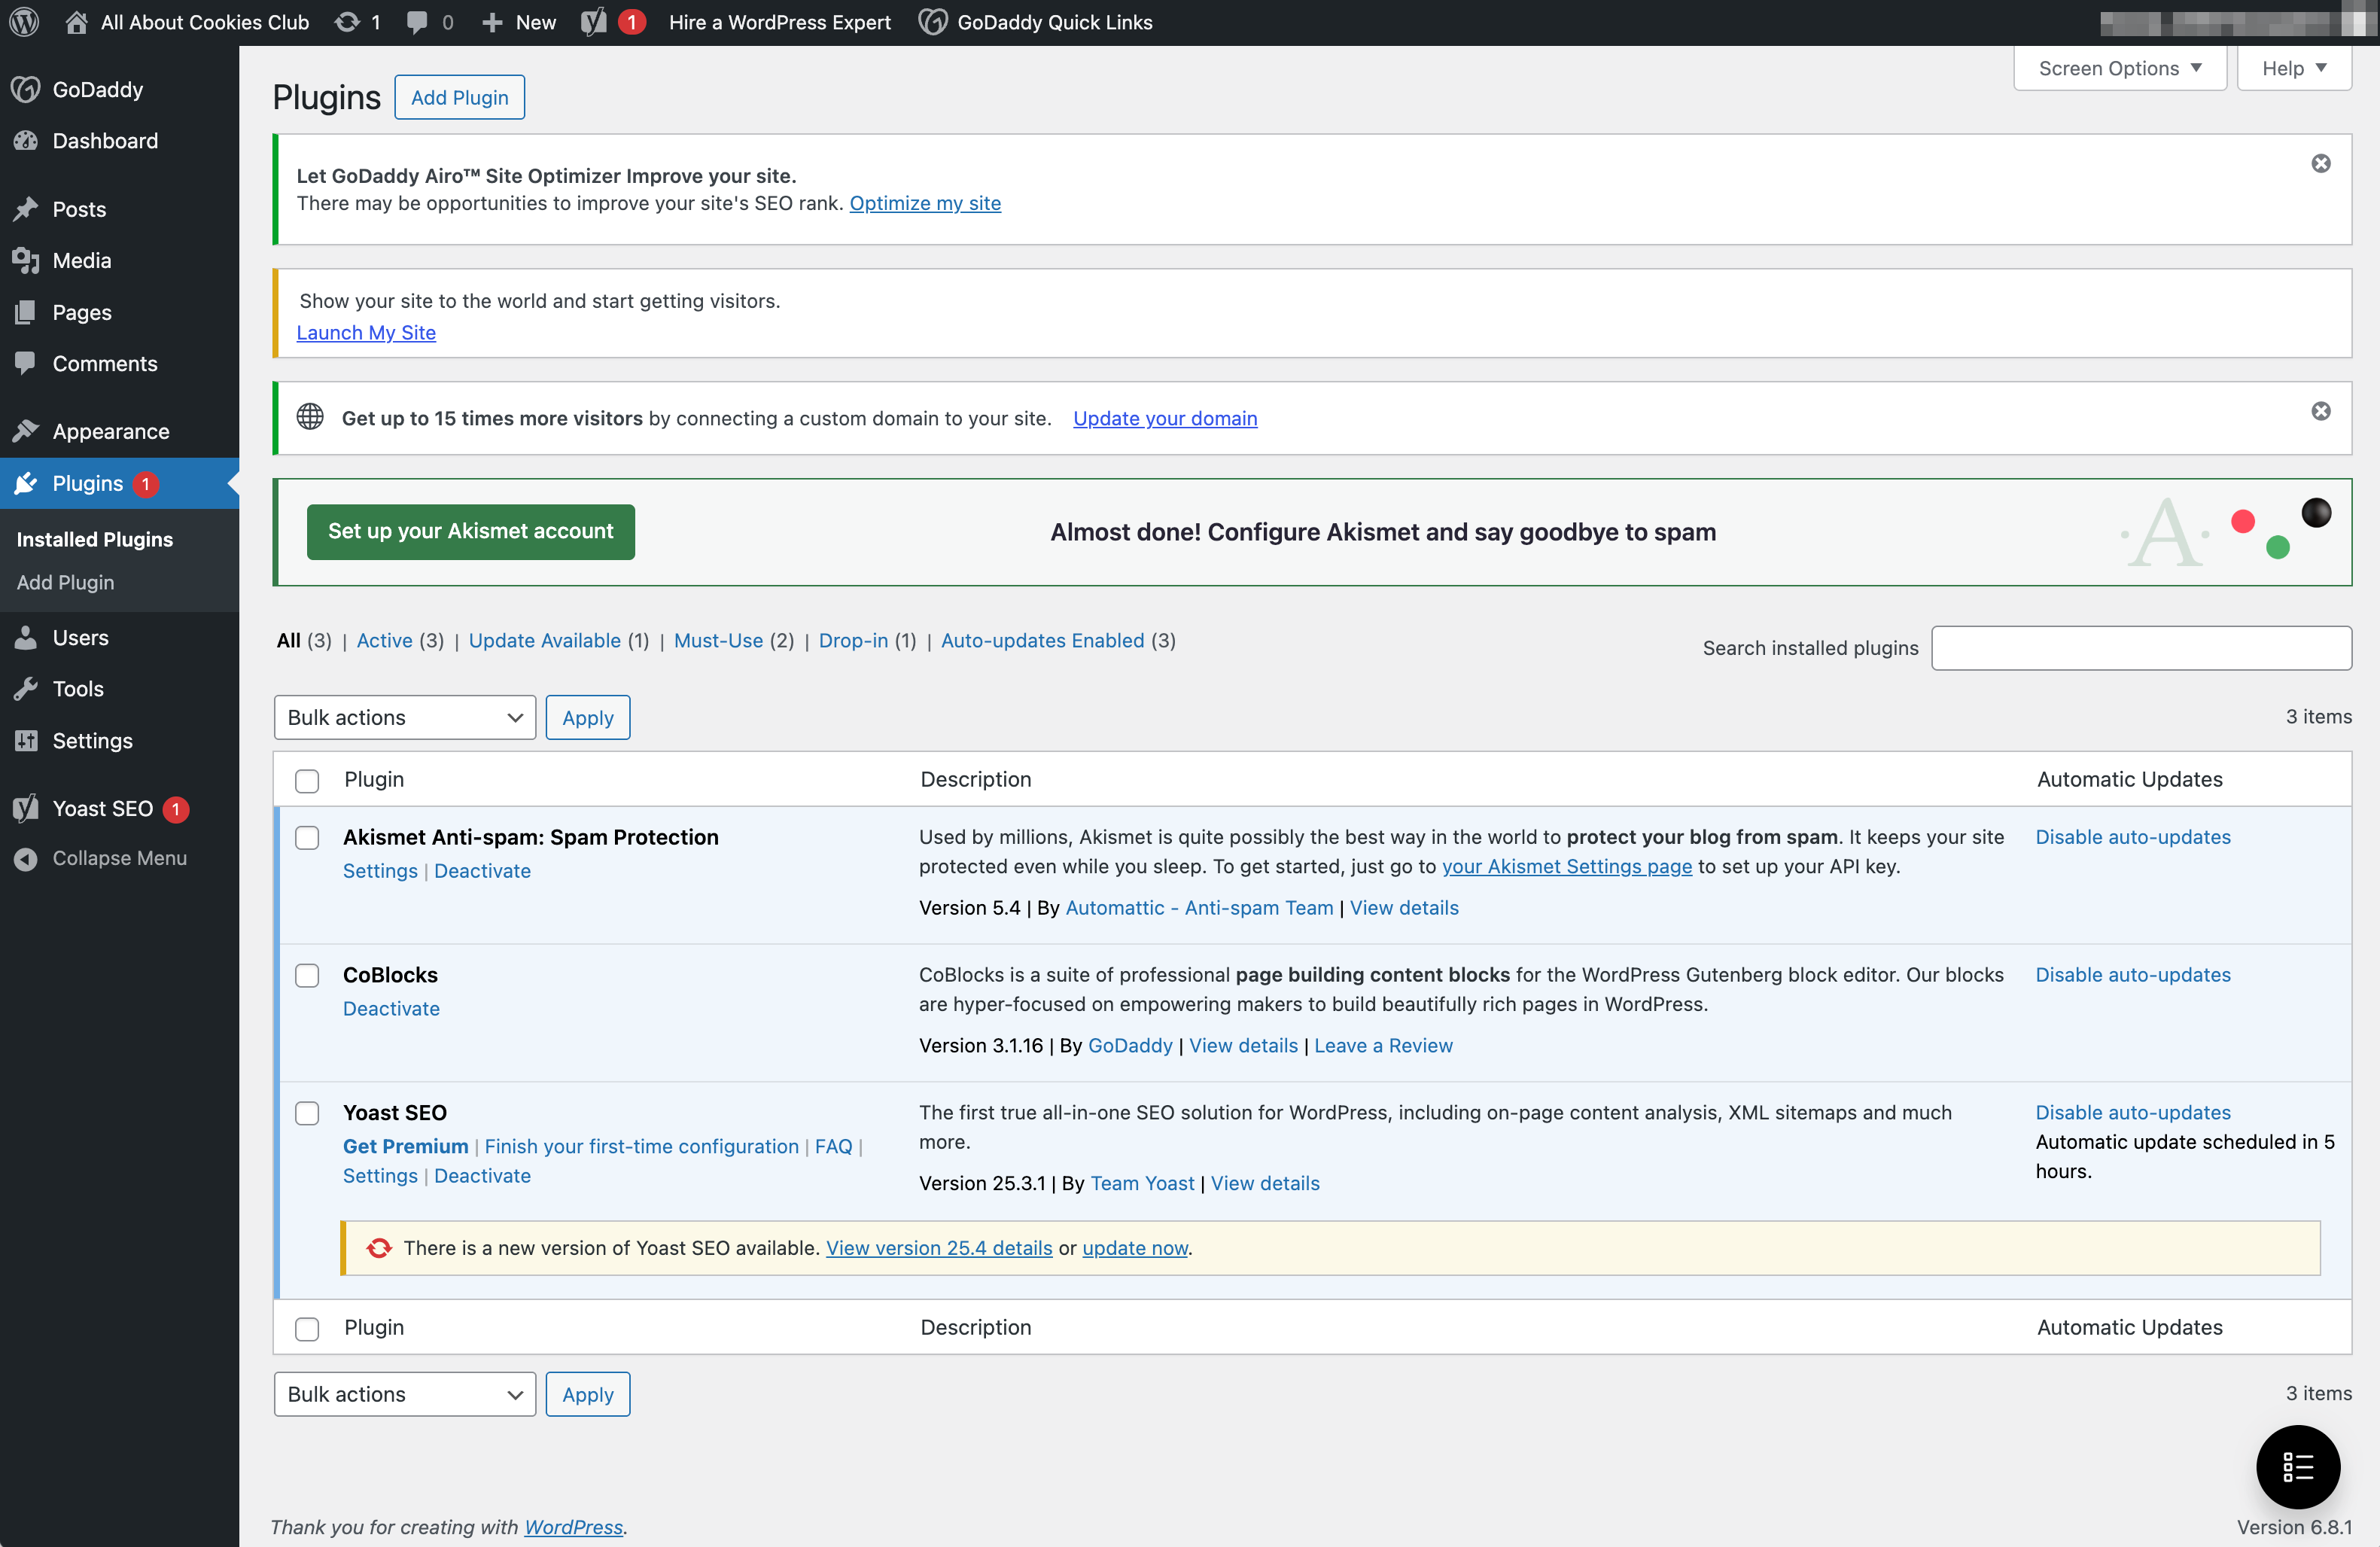Check the Yoast SEO plugin checkbox
Image resolution: width=2380 pixels, height=1547 pixels.
click(x=307, y=1113)
